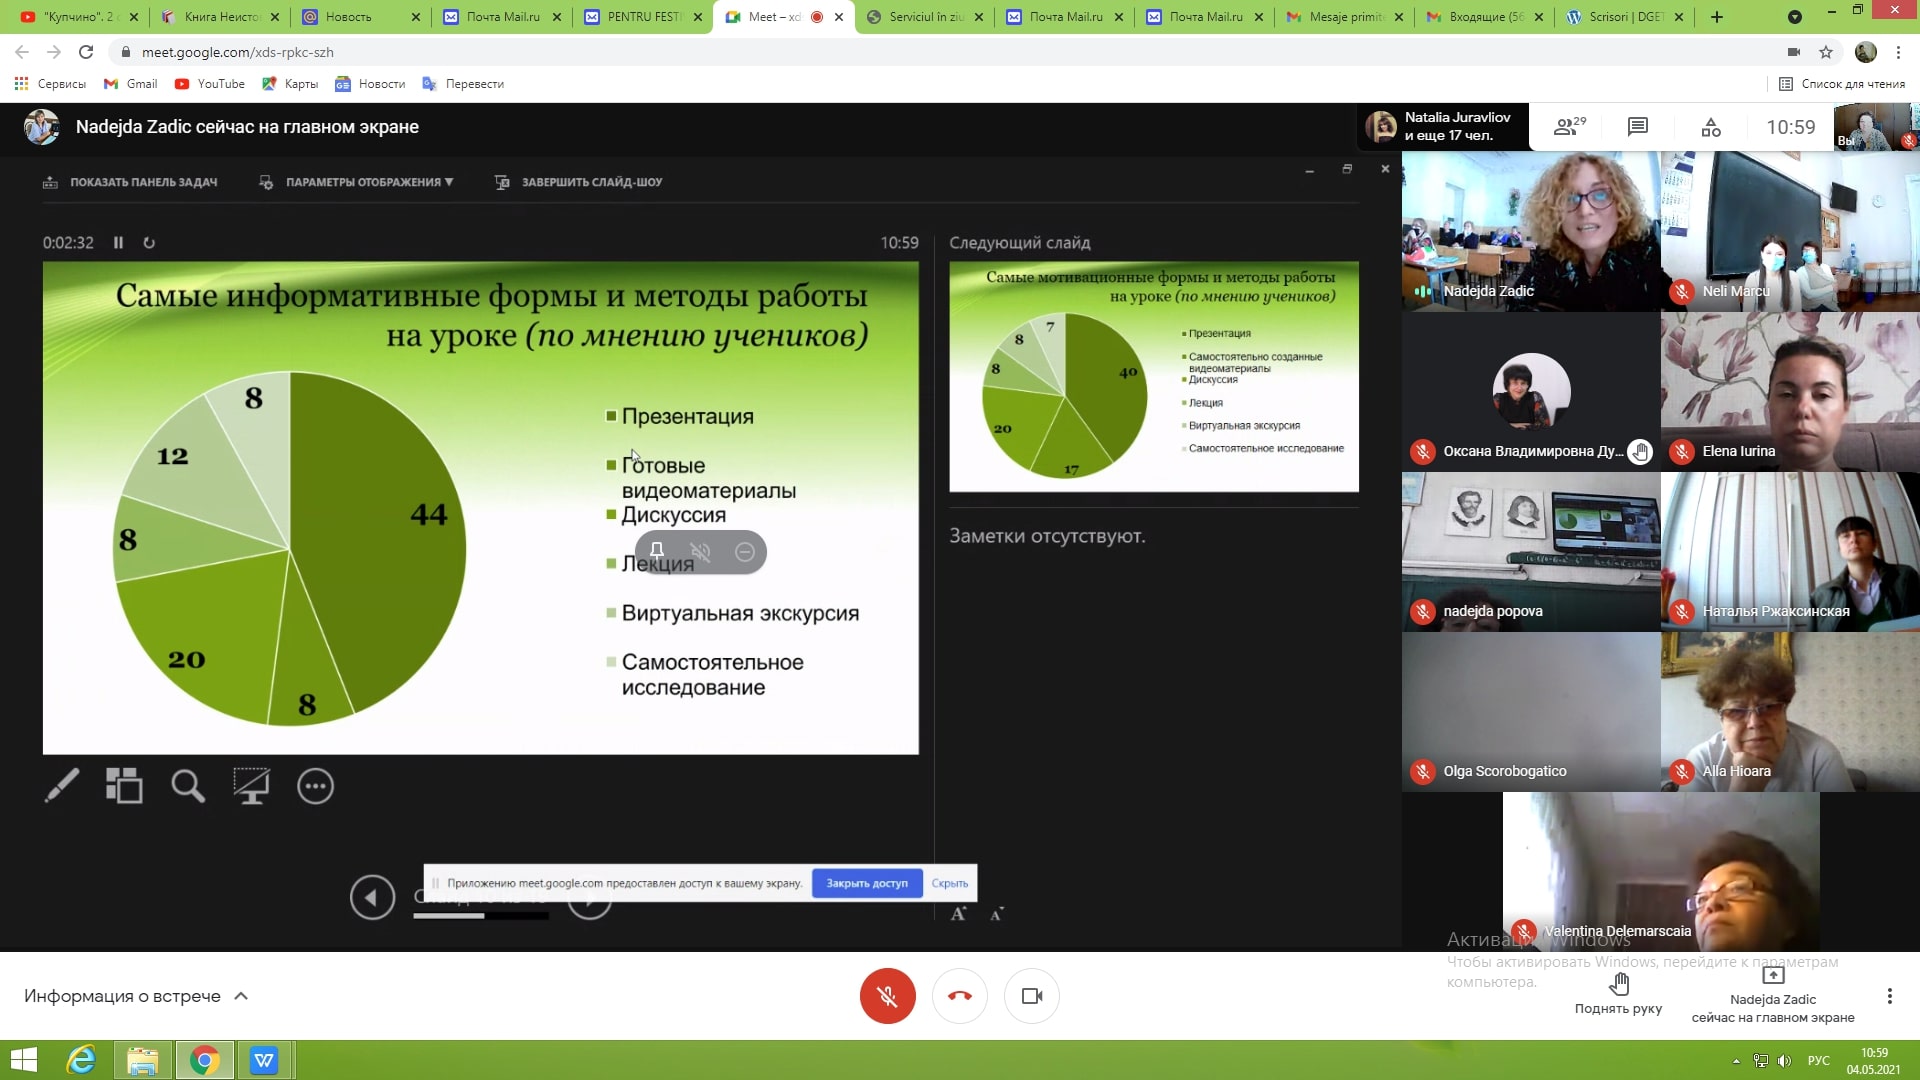Raise hand with Поднять руку button
The width and height of the screenshot is (1920, 1080).
[x=1618, y=994]
